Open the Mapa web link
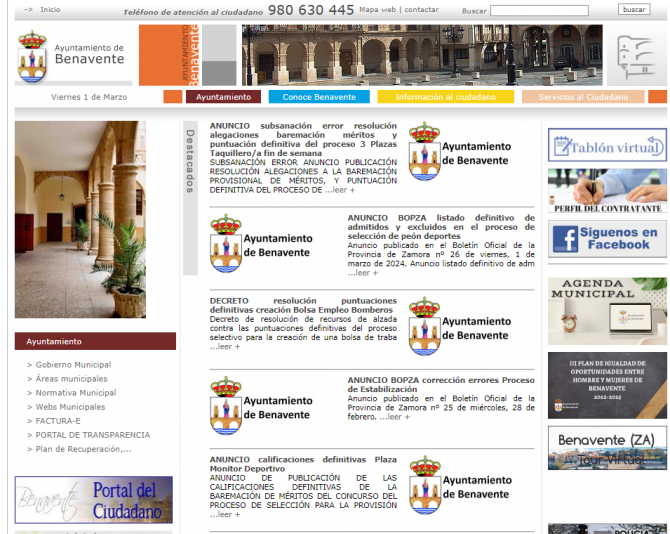Screen dimensions: 670x534 pos(376,10)
